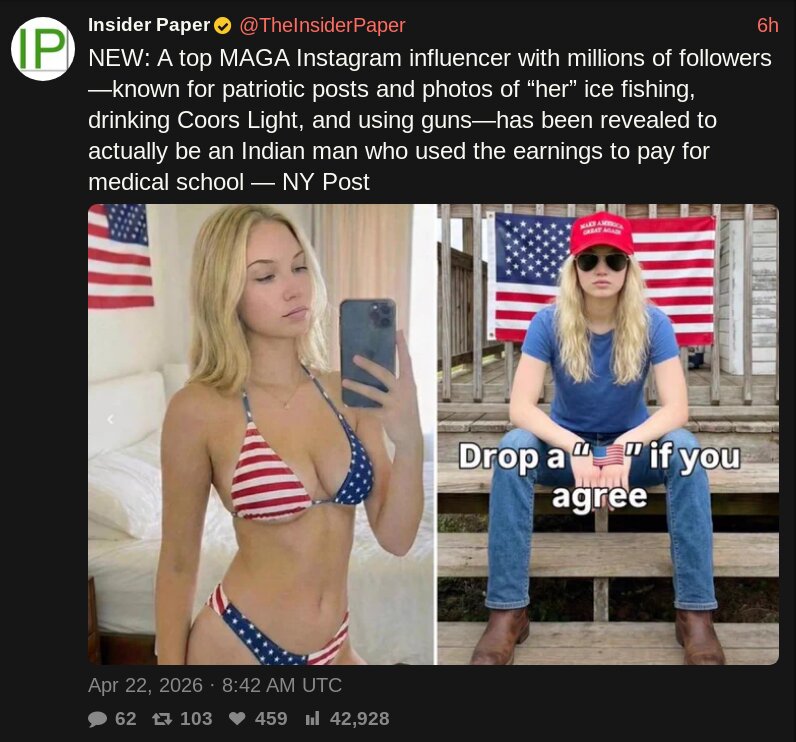This screenshot has height=742, width=796.
Task: Like the post with heart icon
Action: tap(237, 719)
